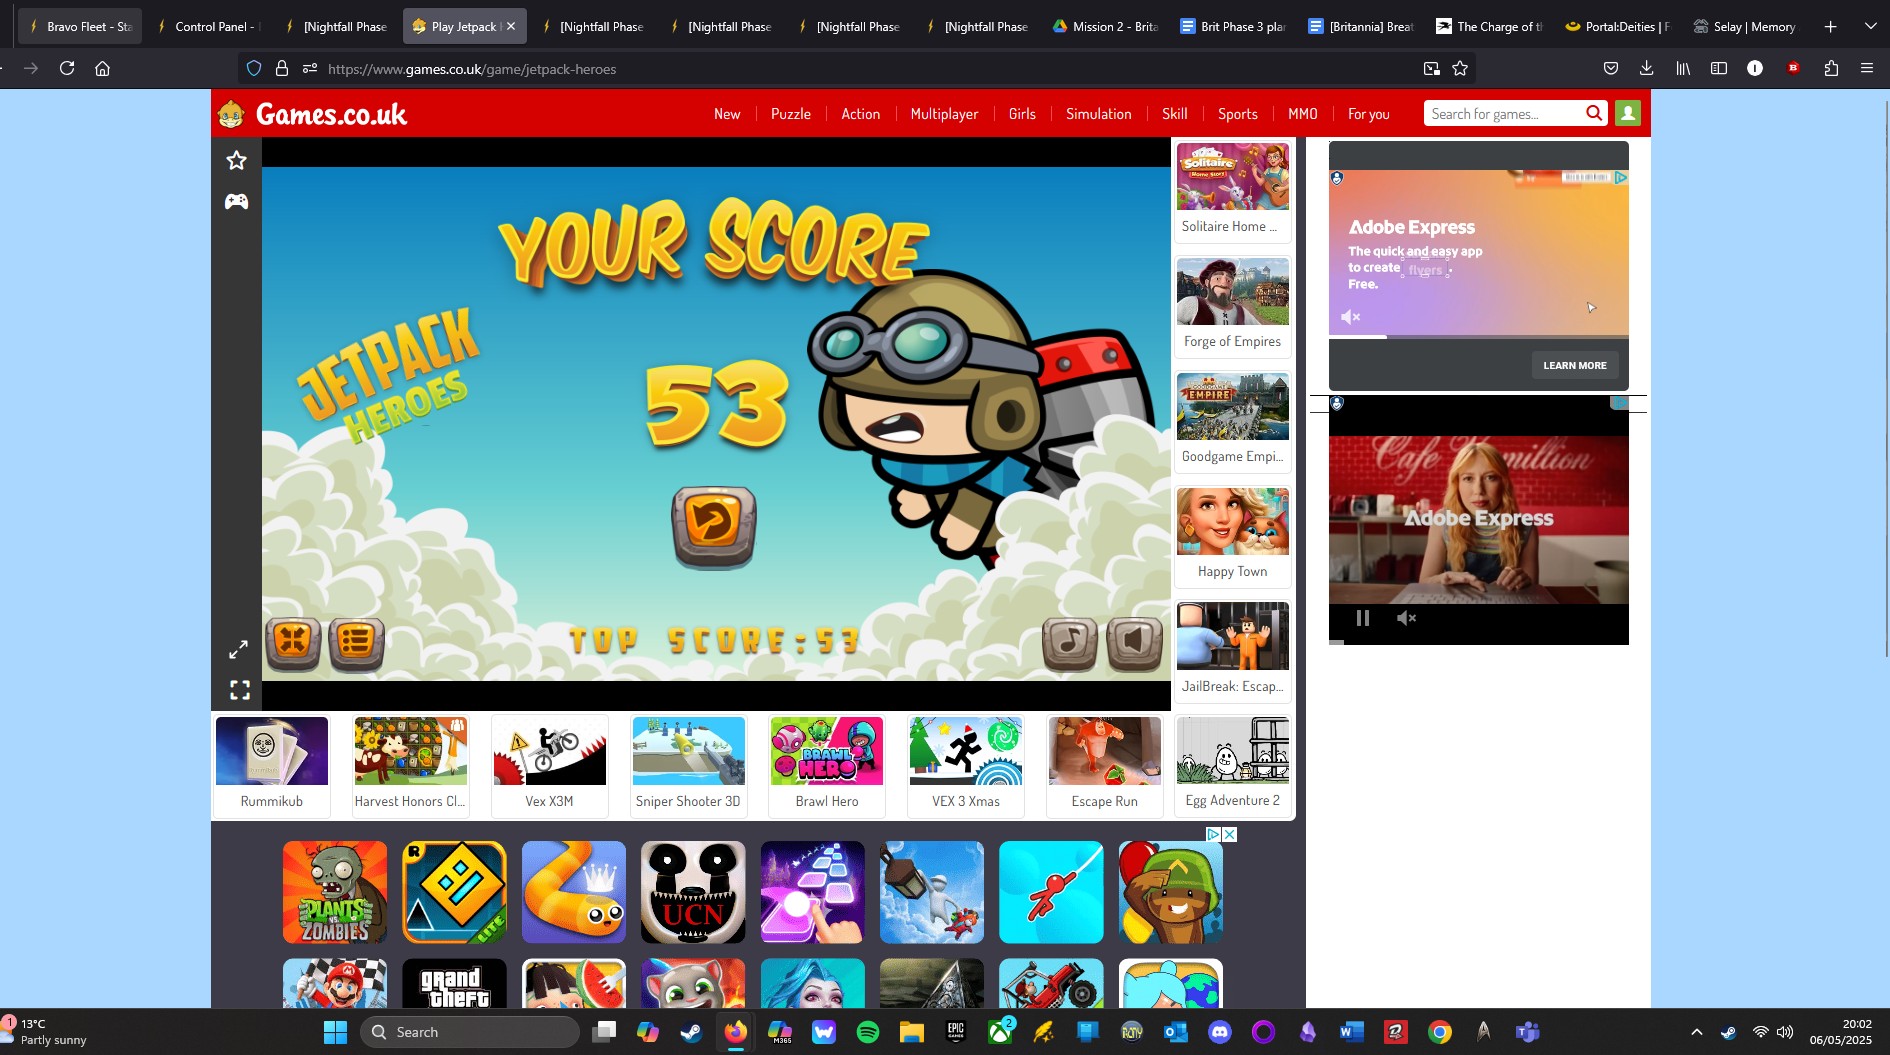Pause the Adobe Express video ad
This screenshot has width=1890, height=1055.
(x=1362, y=618)
